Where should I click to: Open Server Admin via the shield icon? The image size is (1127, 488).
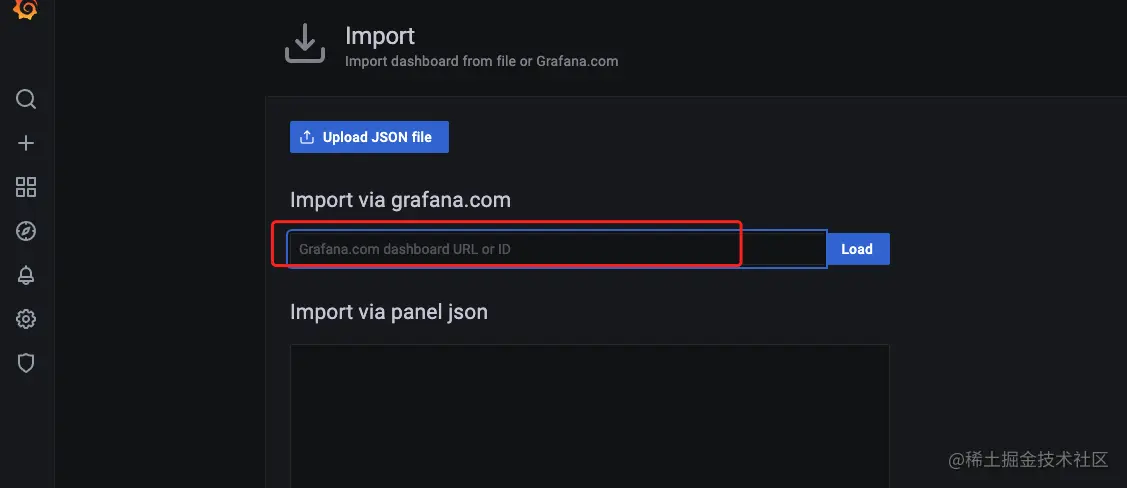tap(26, 363)
